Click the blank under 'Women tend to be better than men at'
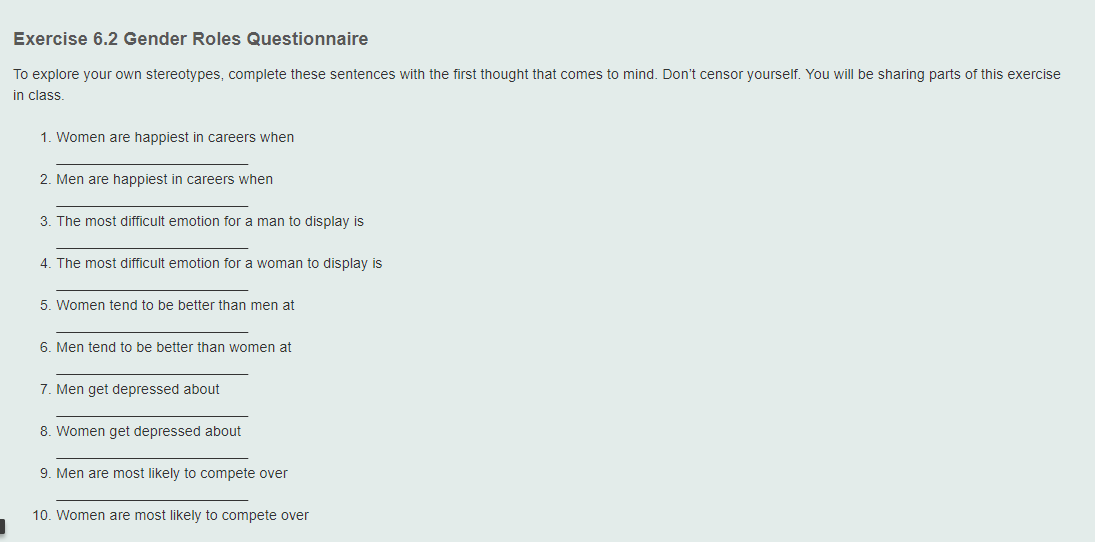The width and height of the screenshot is (1095, 542). 152,327
